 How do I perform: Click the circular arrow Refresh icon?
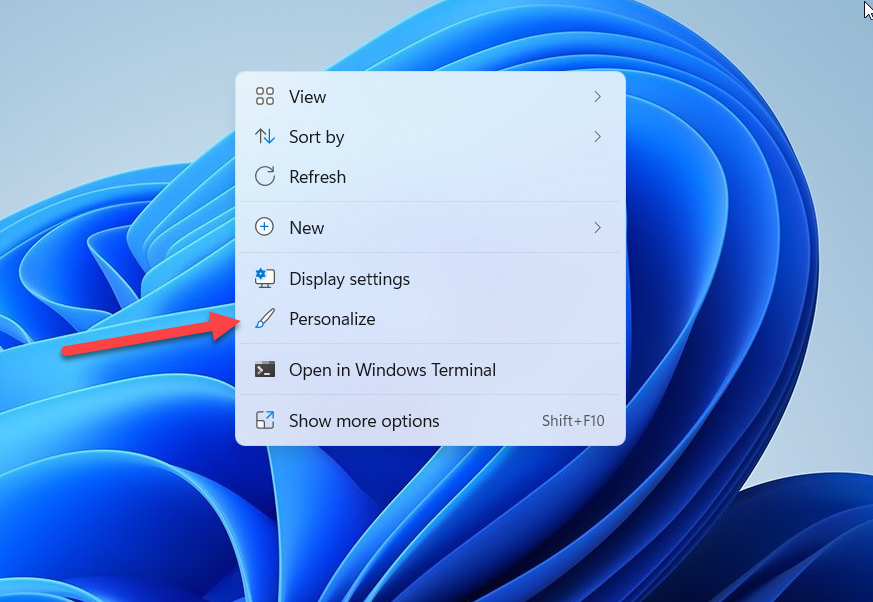[x=265, y=177]
